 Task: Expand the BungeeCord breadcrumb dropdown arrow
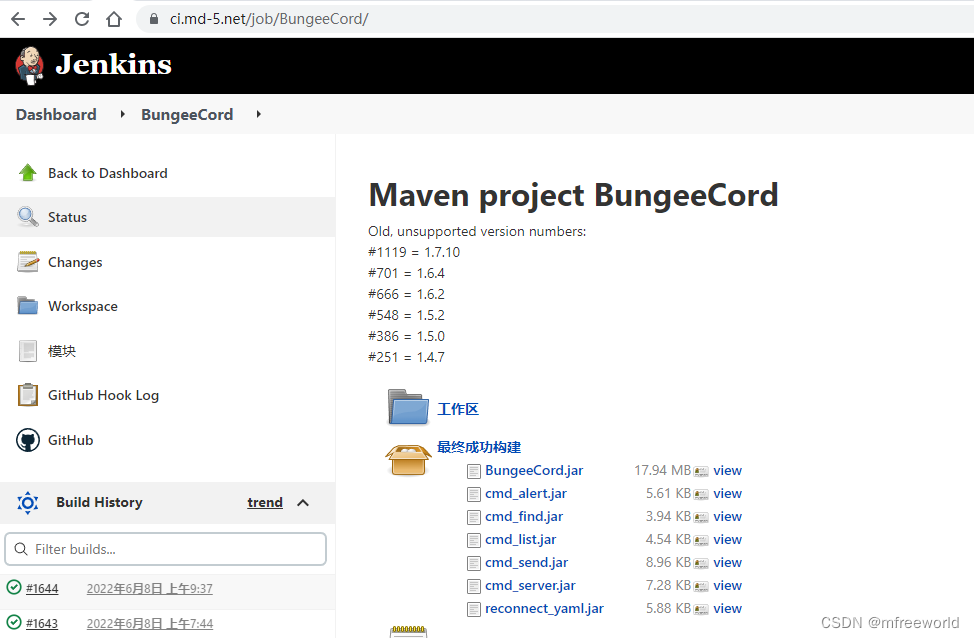(258, 114)
